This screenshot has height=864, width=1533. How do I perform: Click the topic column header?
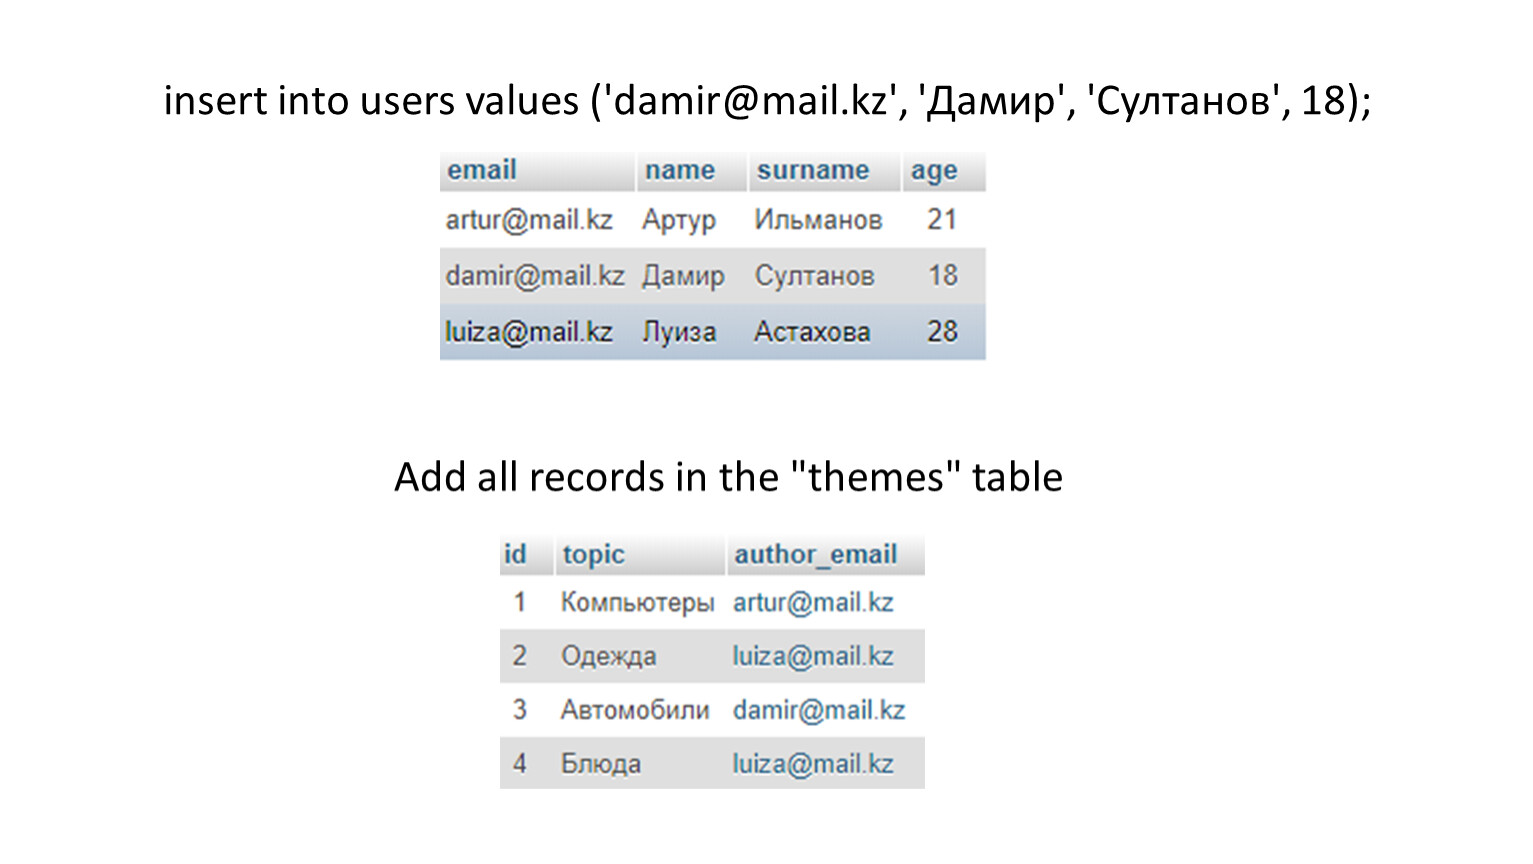point(640,555)
